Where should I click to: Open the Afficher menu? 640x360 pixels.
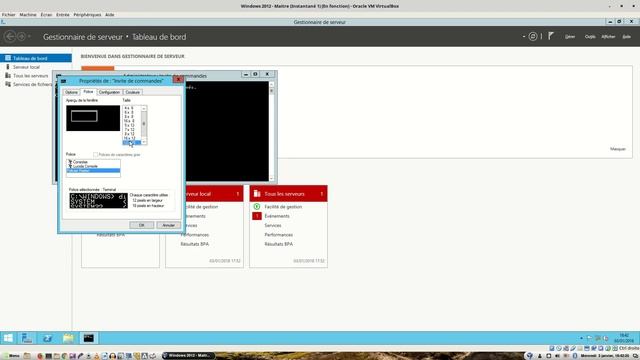pyautogui.click(x=608, y=37)
